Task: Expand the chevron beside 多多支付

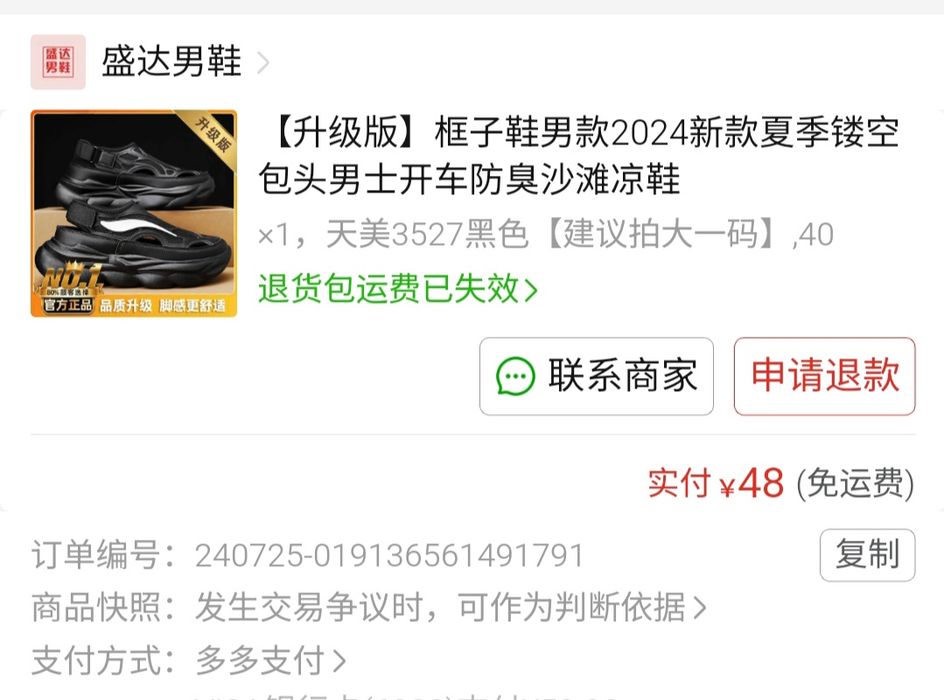Action: pyautogui.click(x=340, y=661)
